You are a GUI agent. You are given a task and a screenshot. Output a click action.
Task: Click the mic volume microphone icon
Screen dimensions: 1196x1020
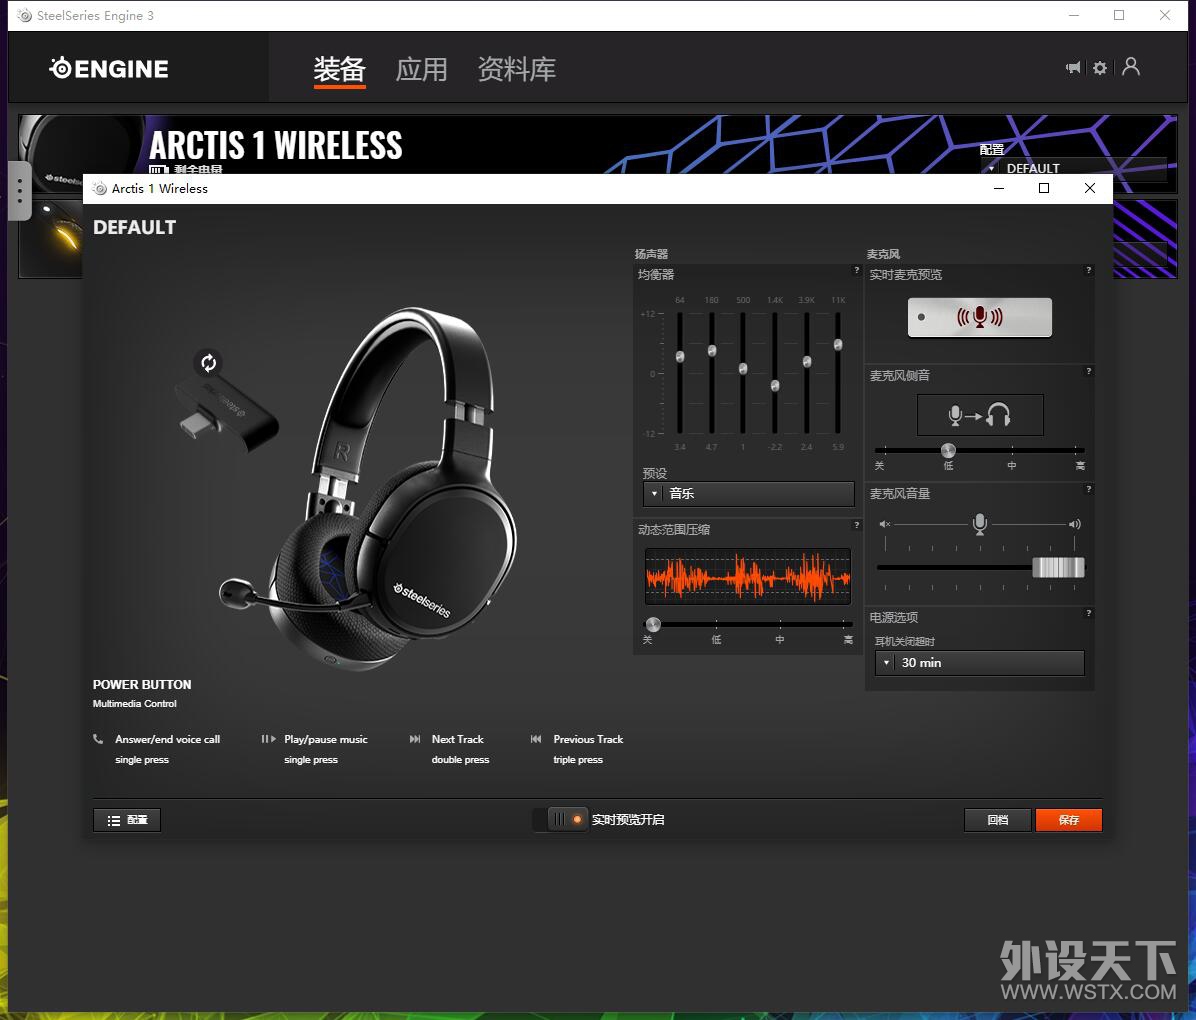pyautogui.click(x=980, y=523)
